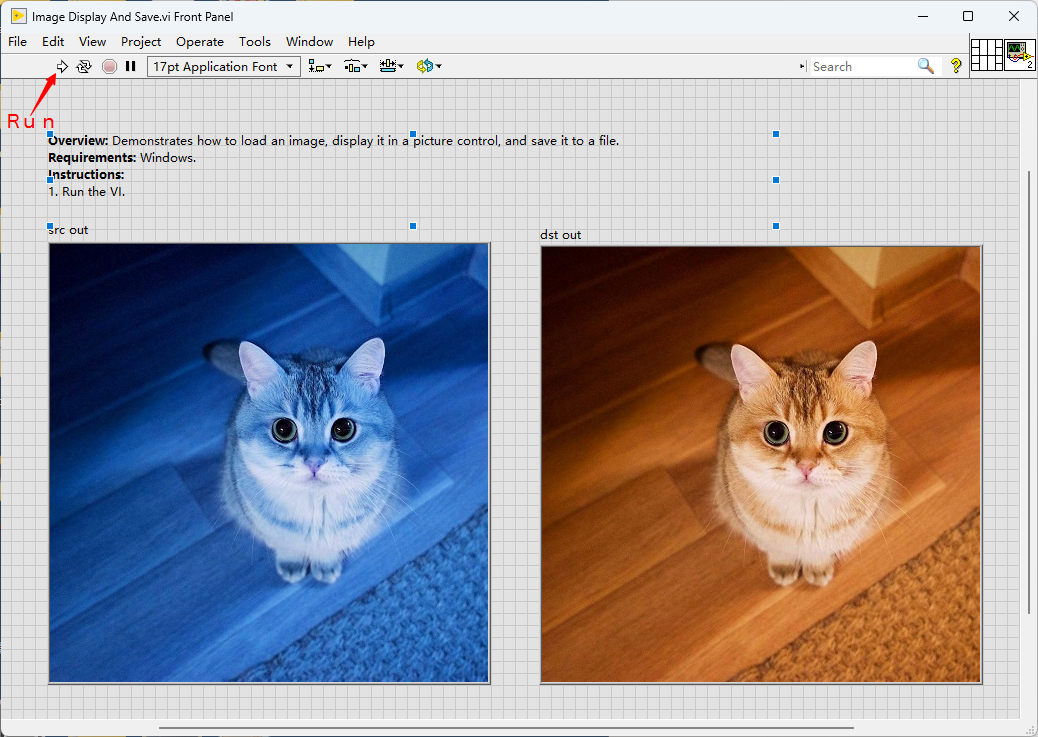Click the VI icon in corner
The image size is (1038, 737).
[x=1020, y=55]
